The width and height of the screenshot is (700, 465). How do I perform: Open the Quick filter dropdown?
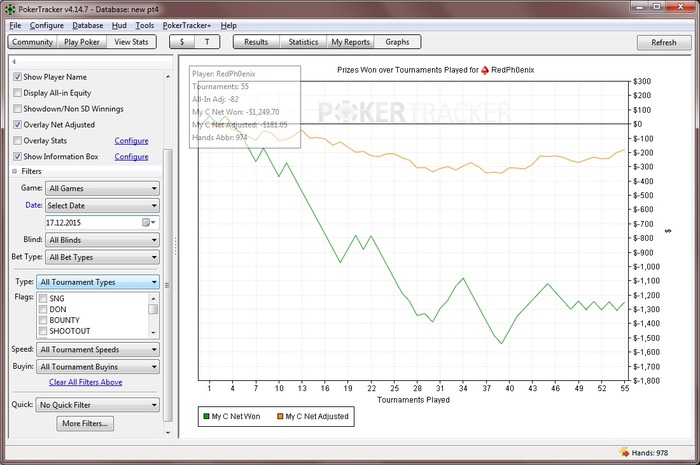[98, 405]
